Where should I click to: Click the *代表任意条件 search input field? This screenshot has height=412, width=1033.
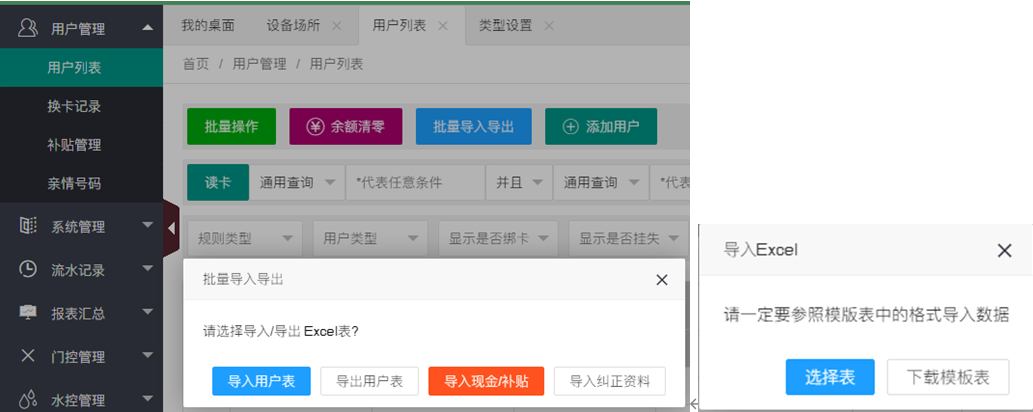413,183
